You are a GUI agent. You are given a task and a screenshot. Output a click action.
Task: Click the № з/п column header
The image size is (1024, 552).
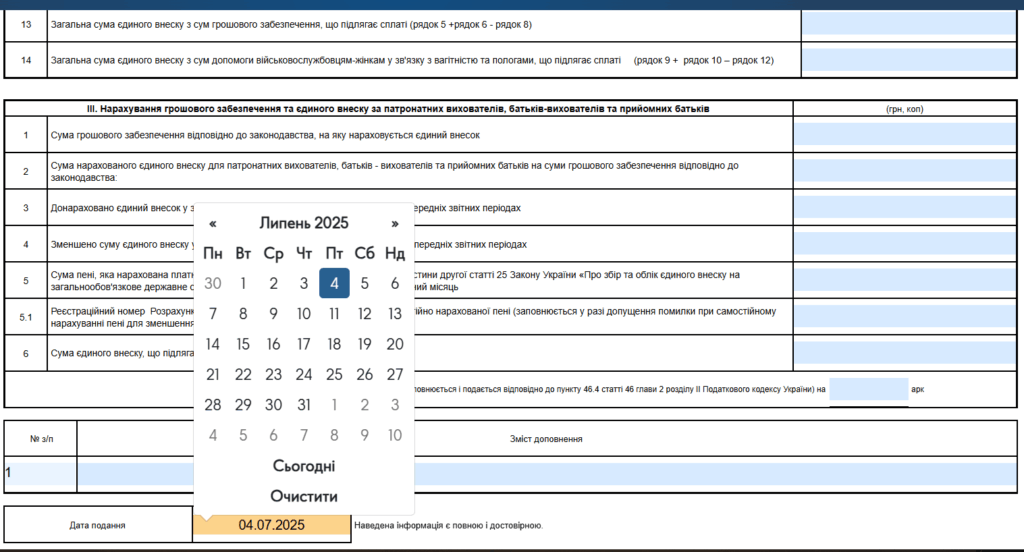(41, 439)
